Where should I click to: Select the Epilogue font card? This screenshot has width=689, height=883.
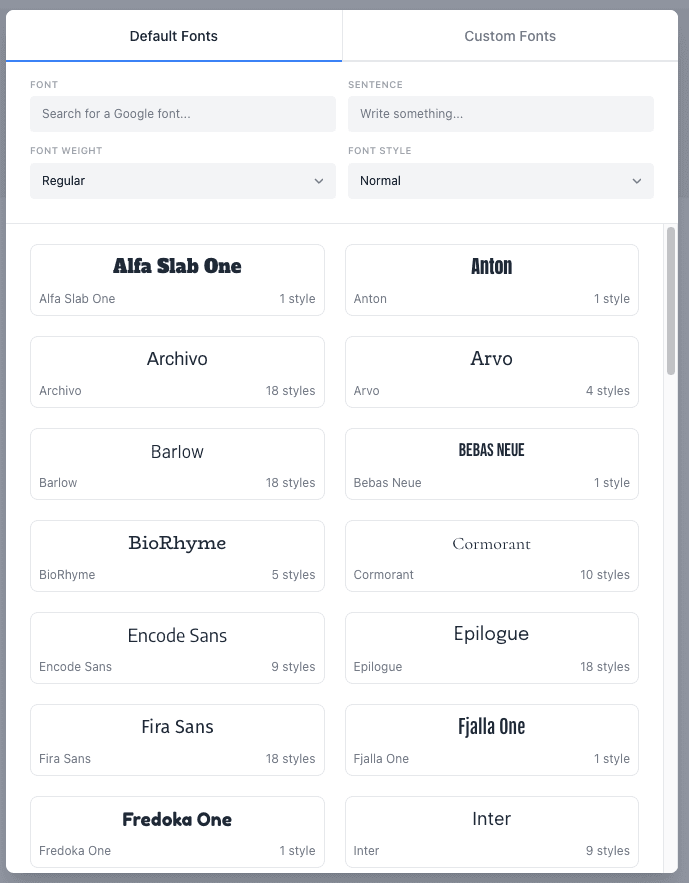(x=492, y=647)
